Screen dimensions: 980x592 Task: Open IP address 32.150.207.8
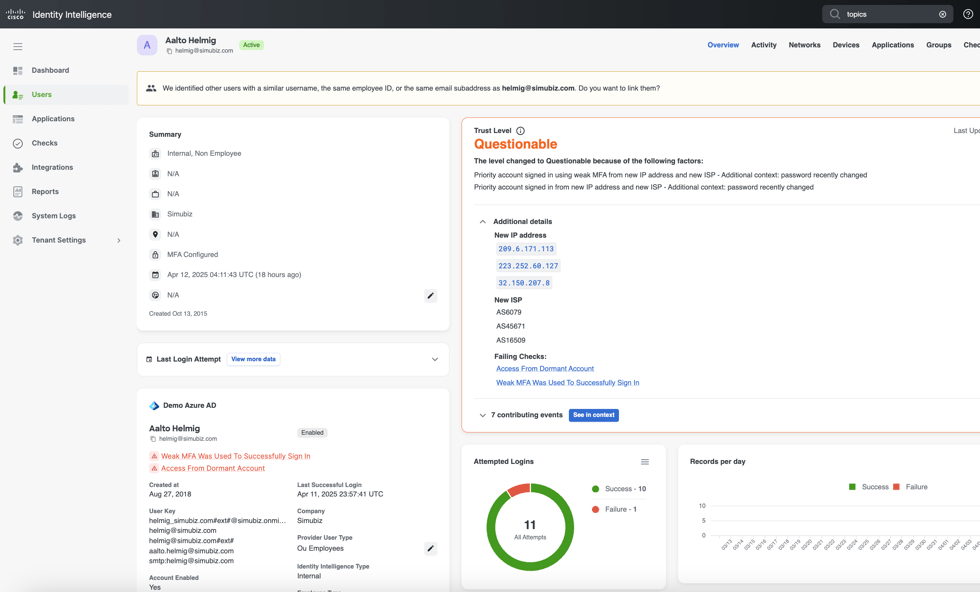524,283
